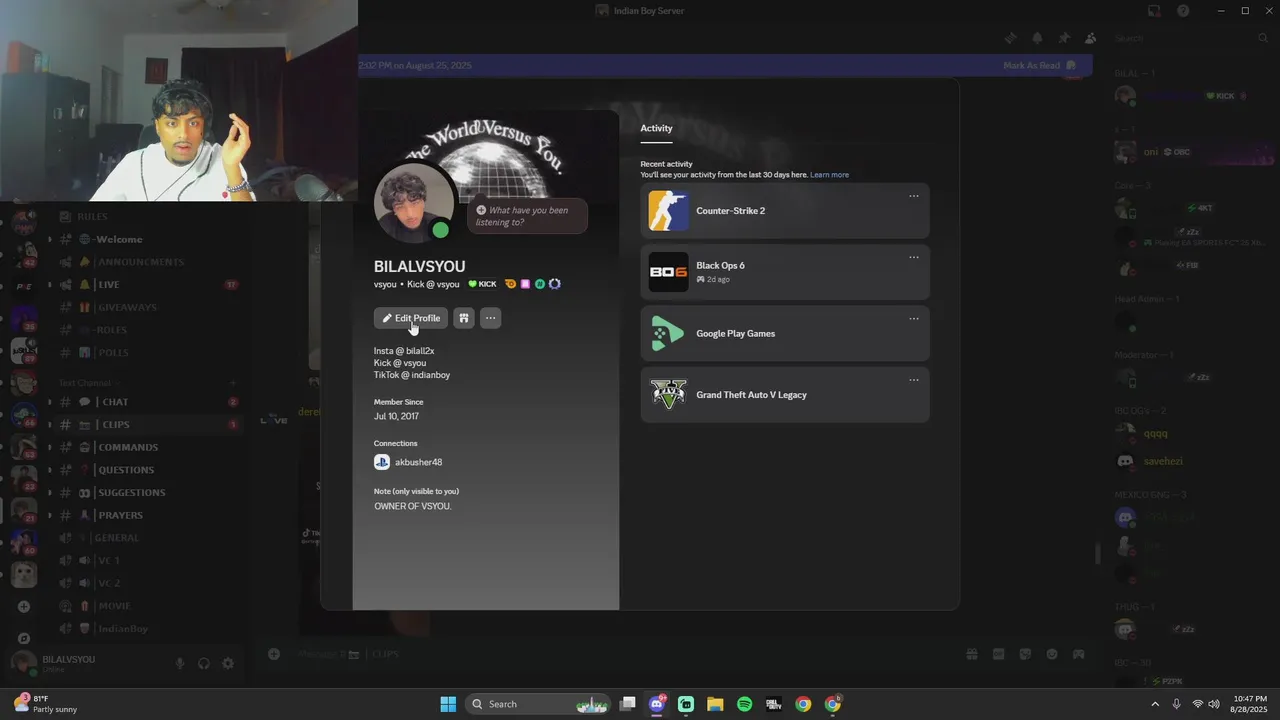Click the Counter-Strike 2 game icon
The height and width of the screenshot is (720, 1280).
pos(668,211)
